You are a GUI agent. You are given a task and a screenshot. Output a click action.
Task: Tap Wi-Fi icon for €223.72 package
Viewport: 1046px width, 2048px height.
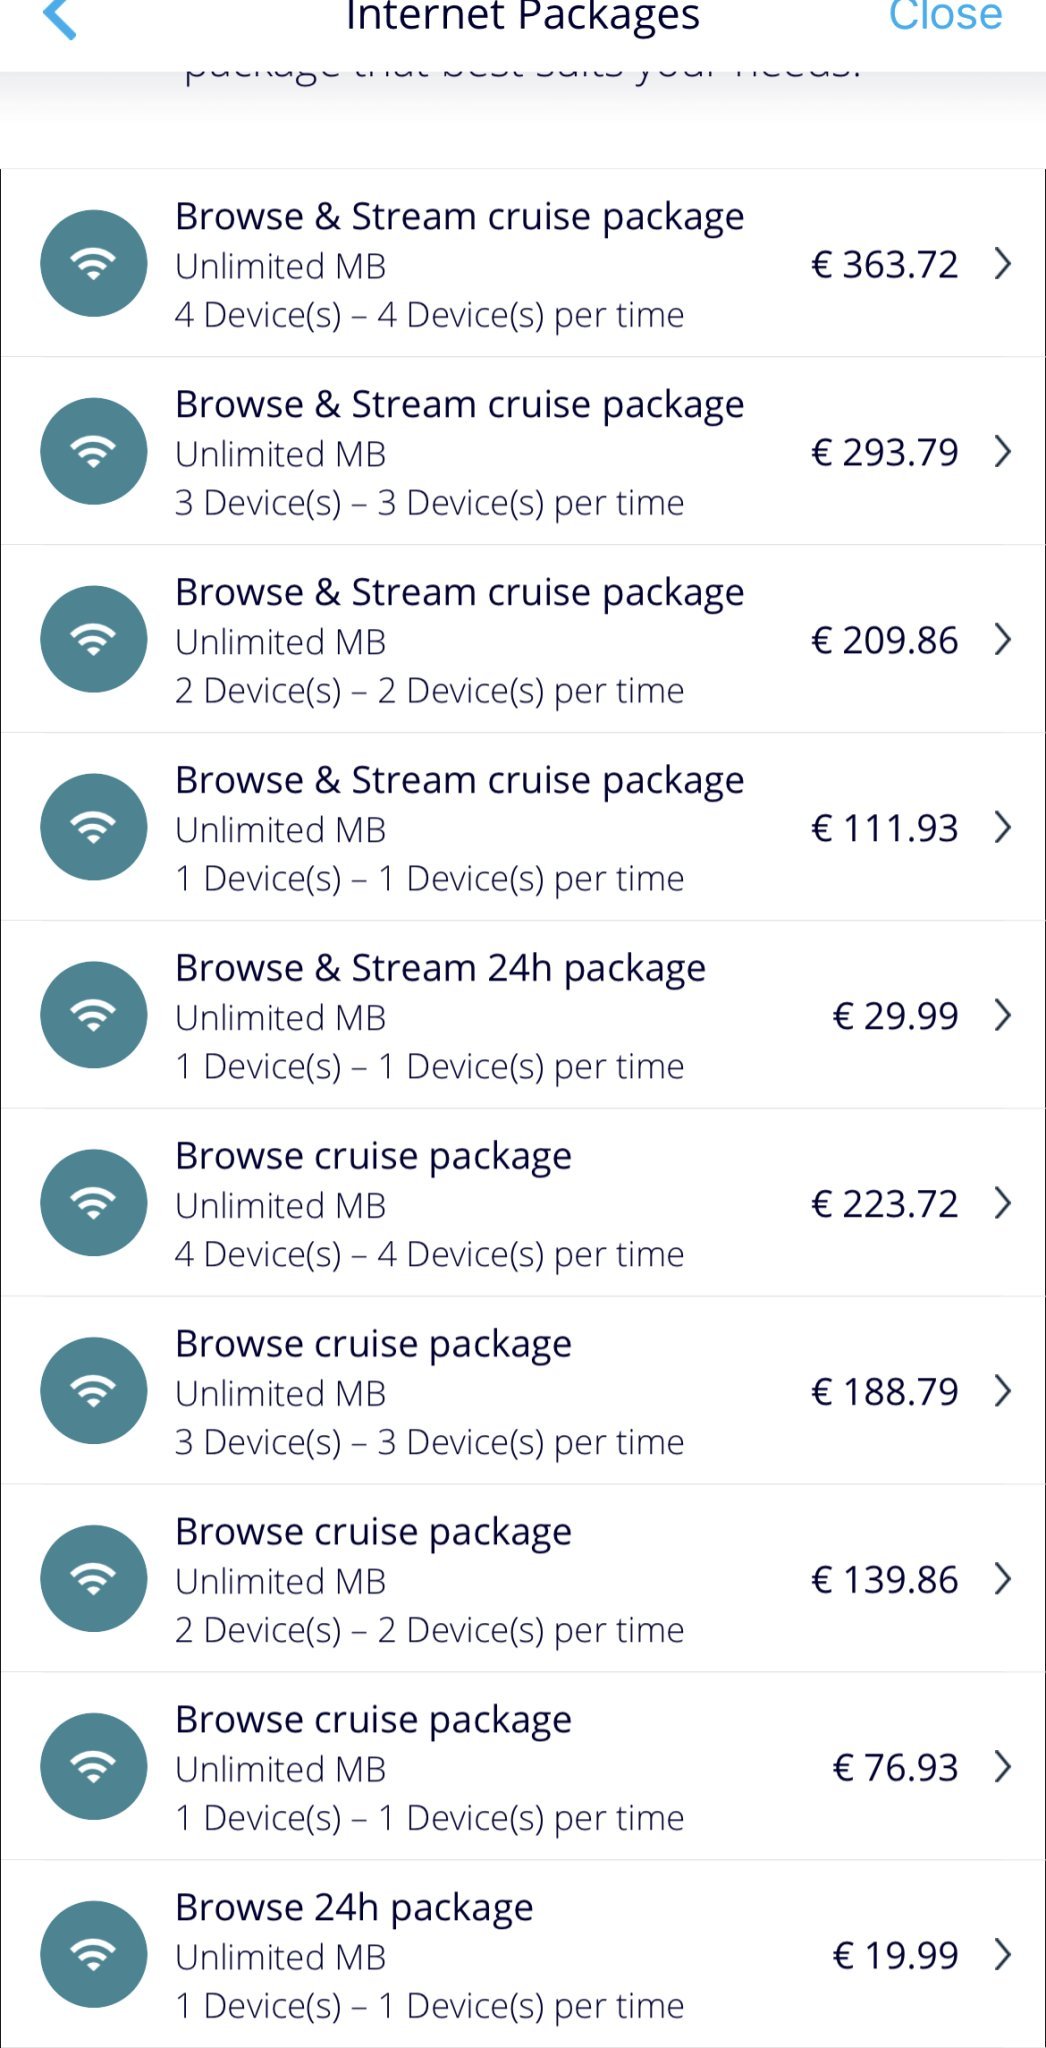click(x=94, y=1203)
